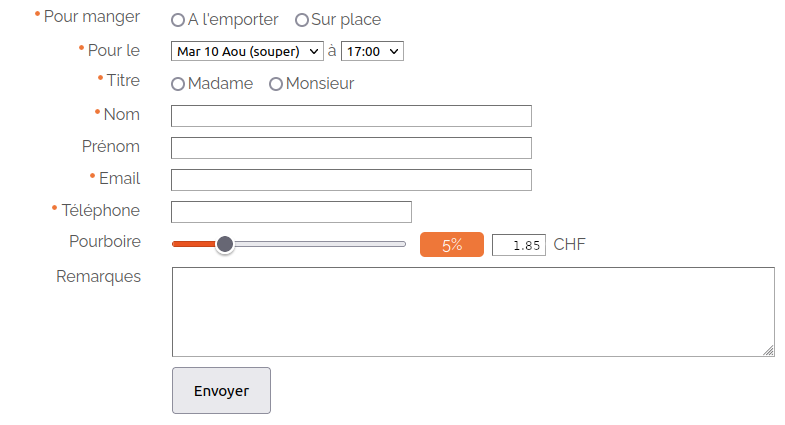
Task: Click the 'A l'emporter' label text
Action: click(233, 20)
